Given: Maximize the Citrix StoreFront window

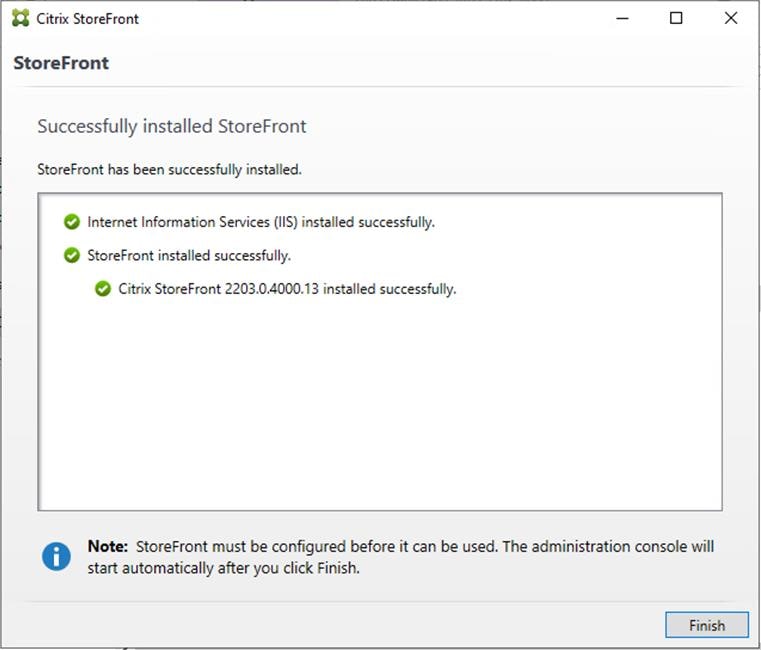Looking at the screenshot, I should coord(676,18).
